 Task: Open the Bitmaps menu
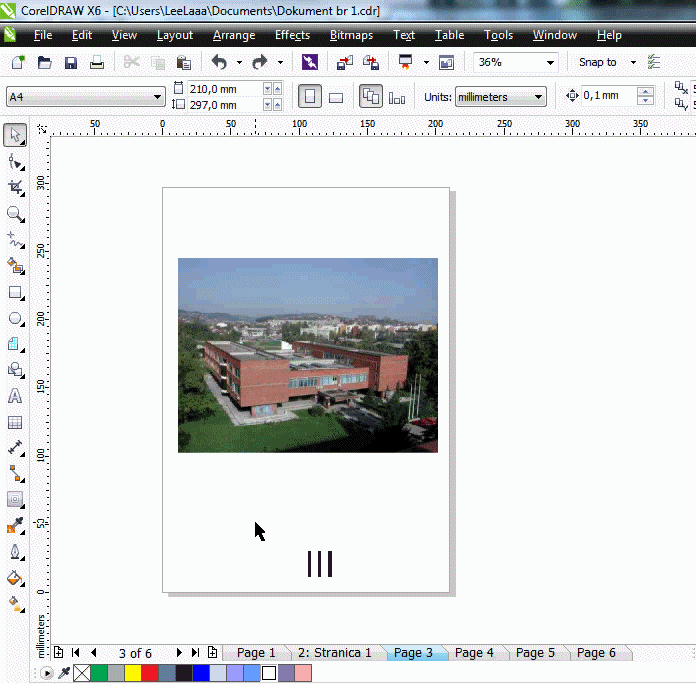click(351, 35)
